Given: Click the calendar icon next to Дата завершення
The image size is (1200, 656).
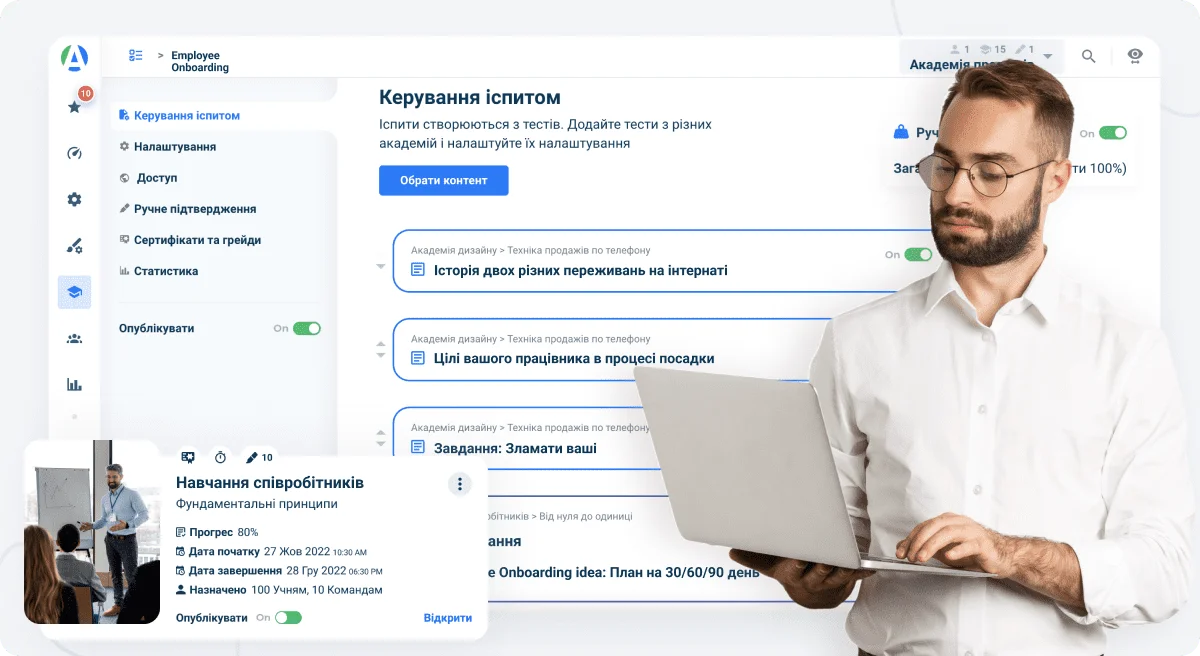Looking at the screenshot, I should click(181, 571).
